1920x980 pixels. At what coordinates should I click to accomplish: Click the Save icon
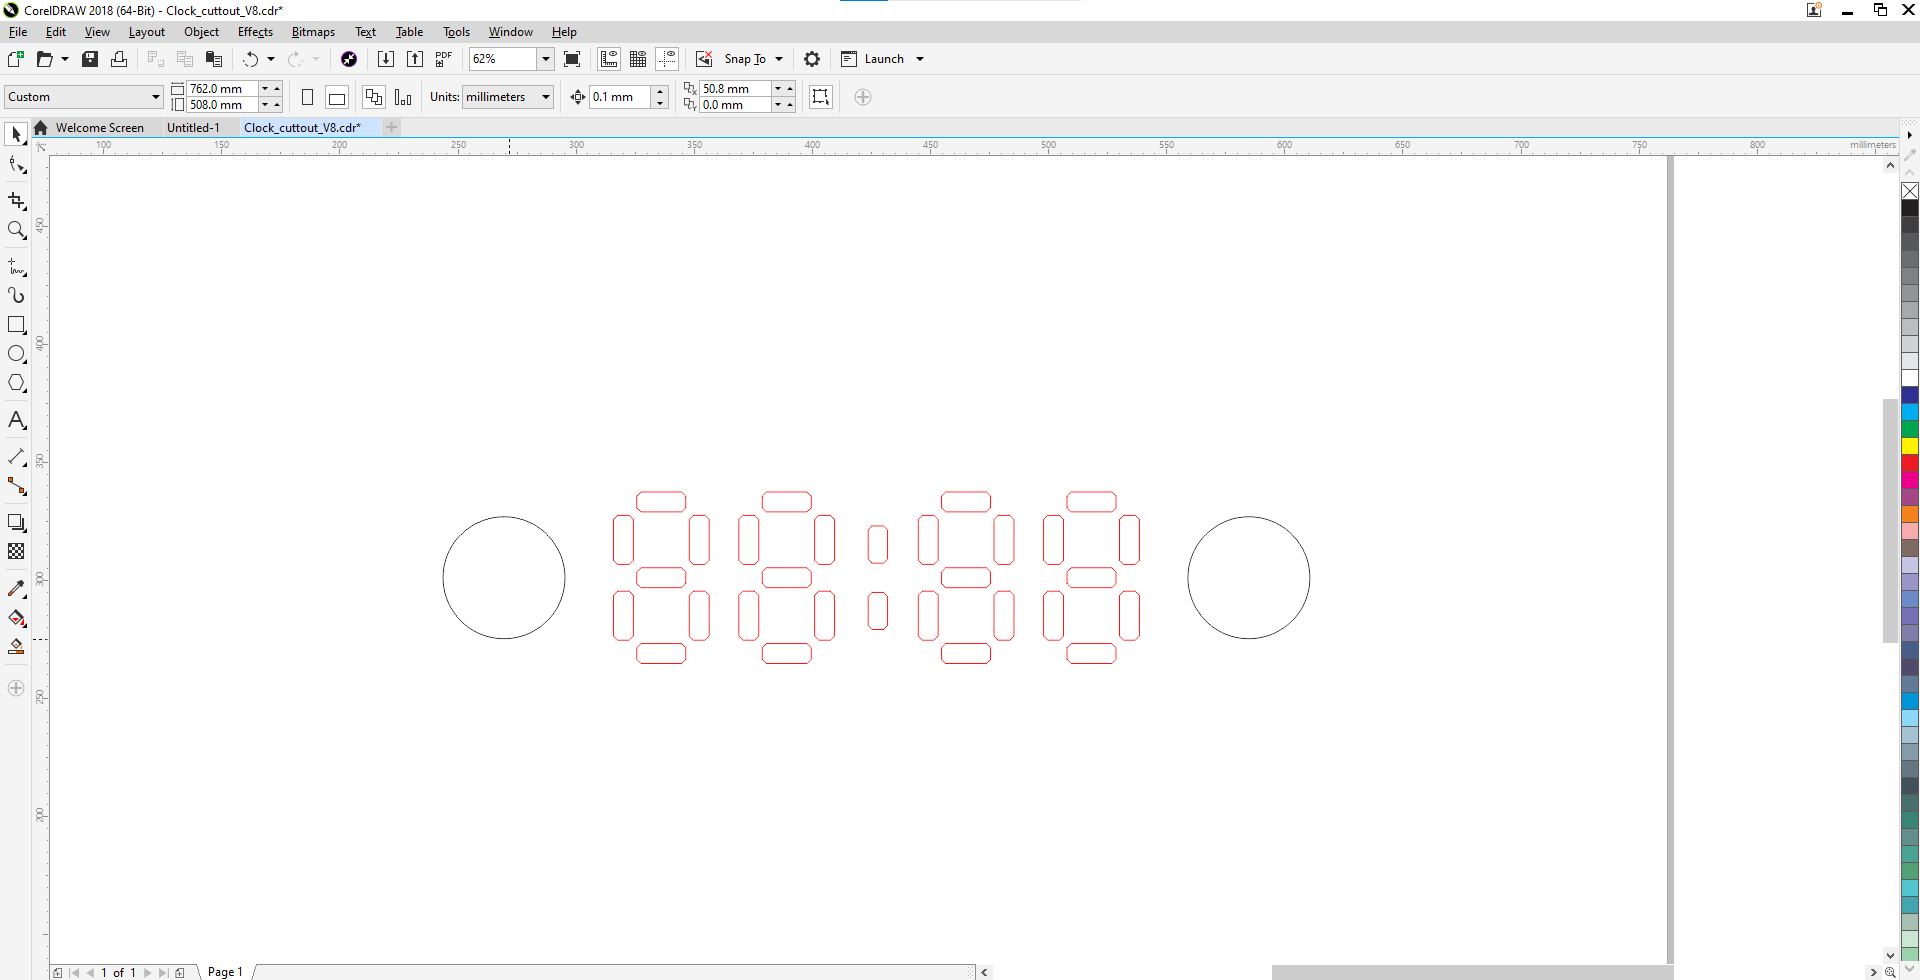pos(90,59)
